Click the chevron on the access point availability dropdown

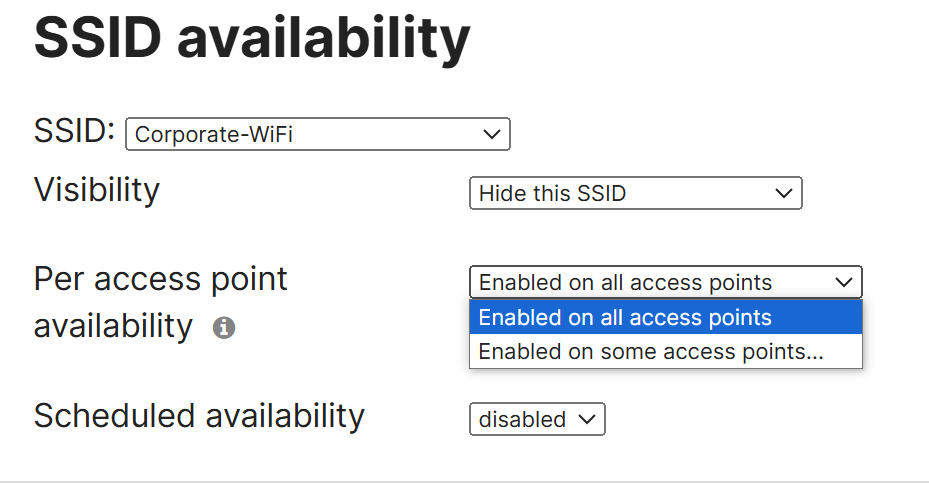(x=844, y=282)
